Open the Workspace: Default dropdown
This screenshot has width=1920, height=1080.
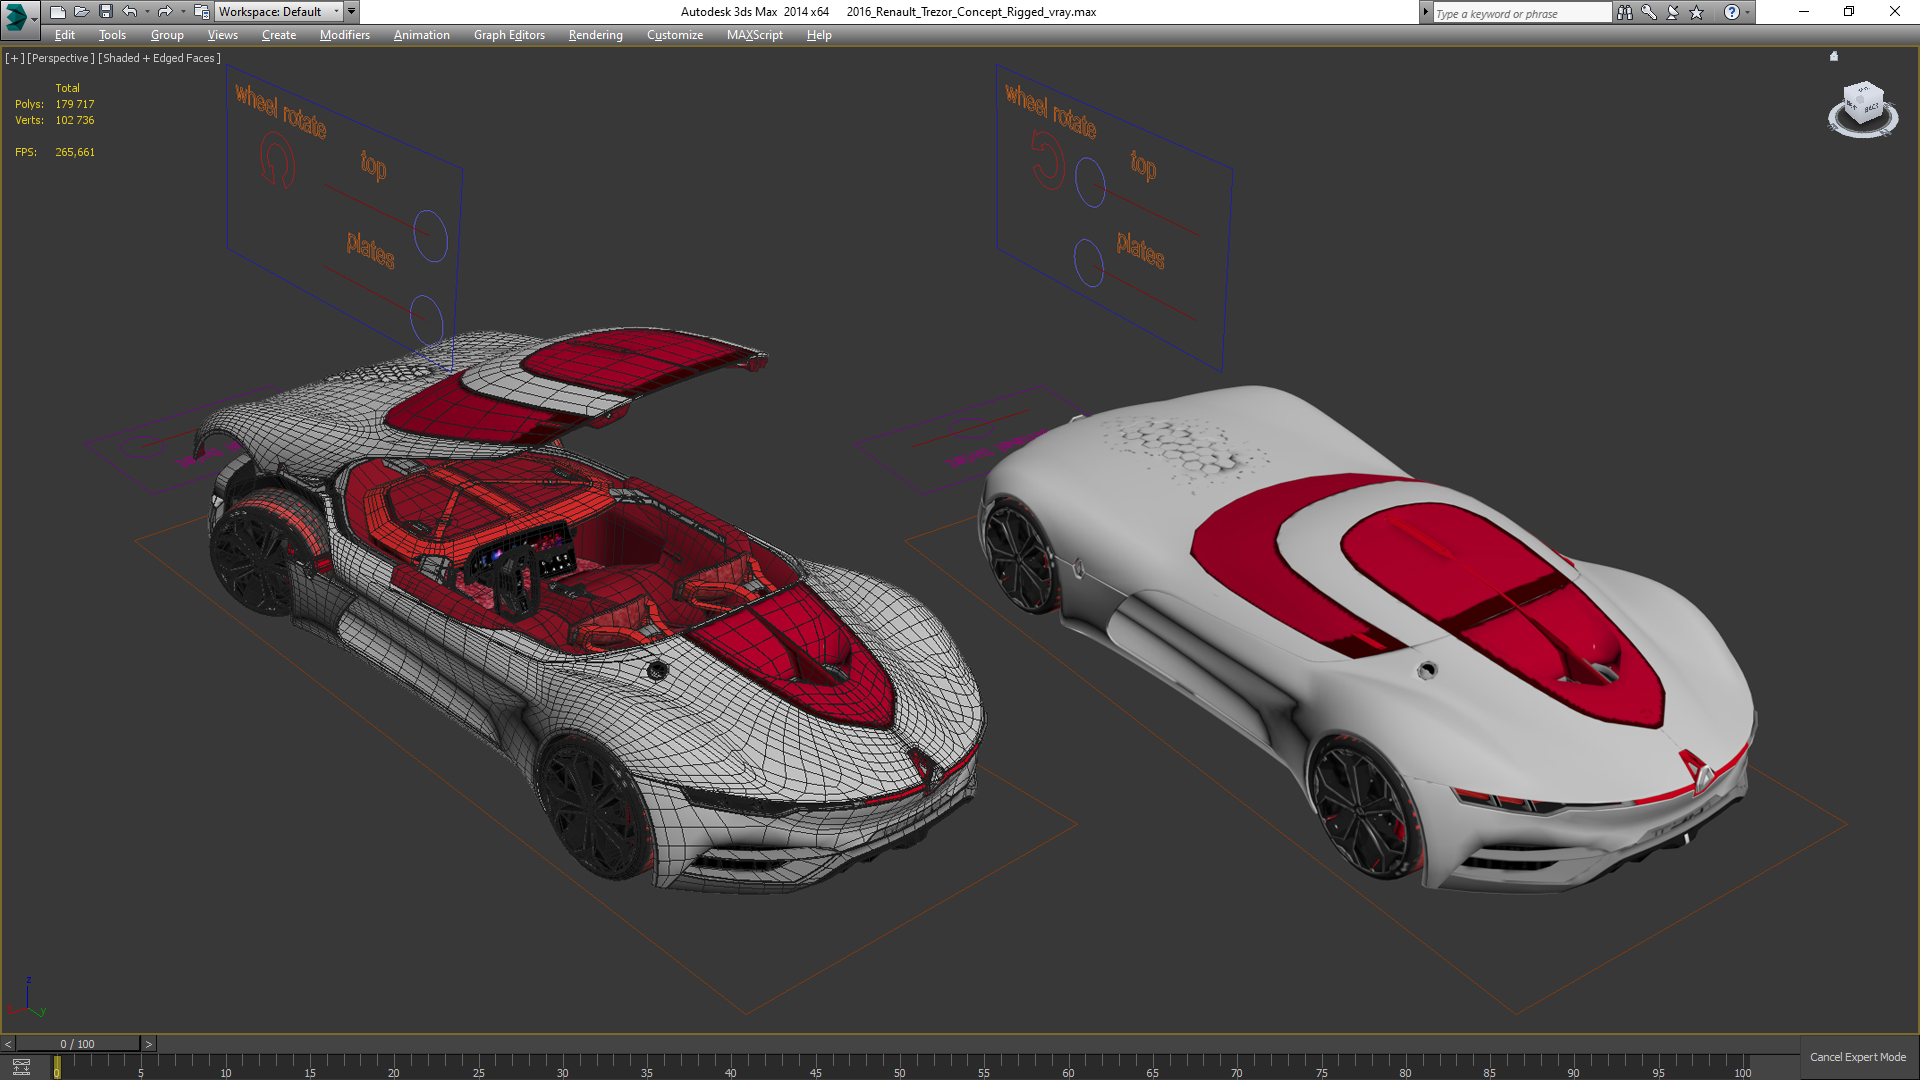[279, 12]
